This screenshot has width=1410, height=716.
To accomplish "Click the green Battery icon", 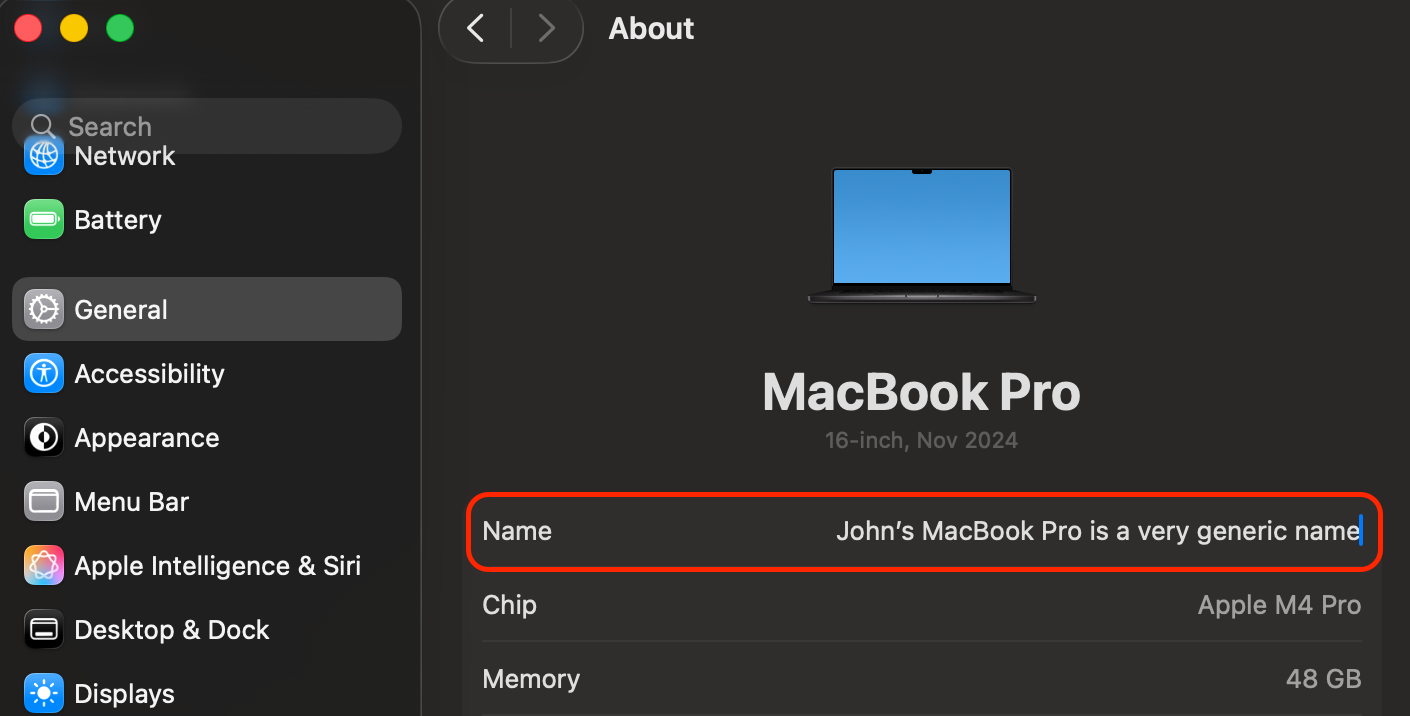I will coord(44,220).
